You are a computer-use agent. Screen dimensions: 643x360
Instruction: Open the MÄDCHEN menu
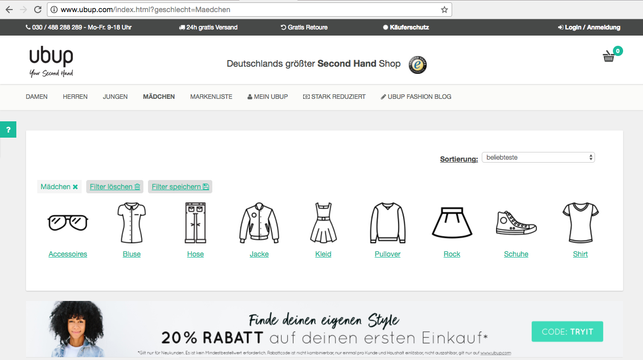(159, 97)
